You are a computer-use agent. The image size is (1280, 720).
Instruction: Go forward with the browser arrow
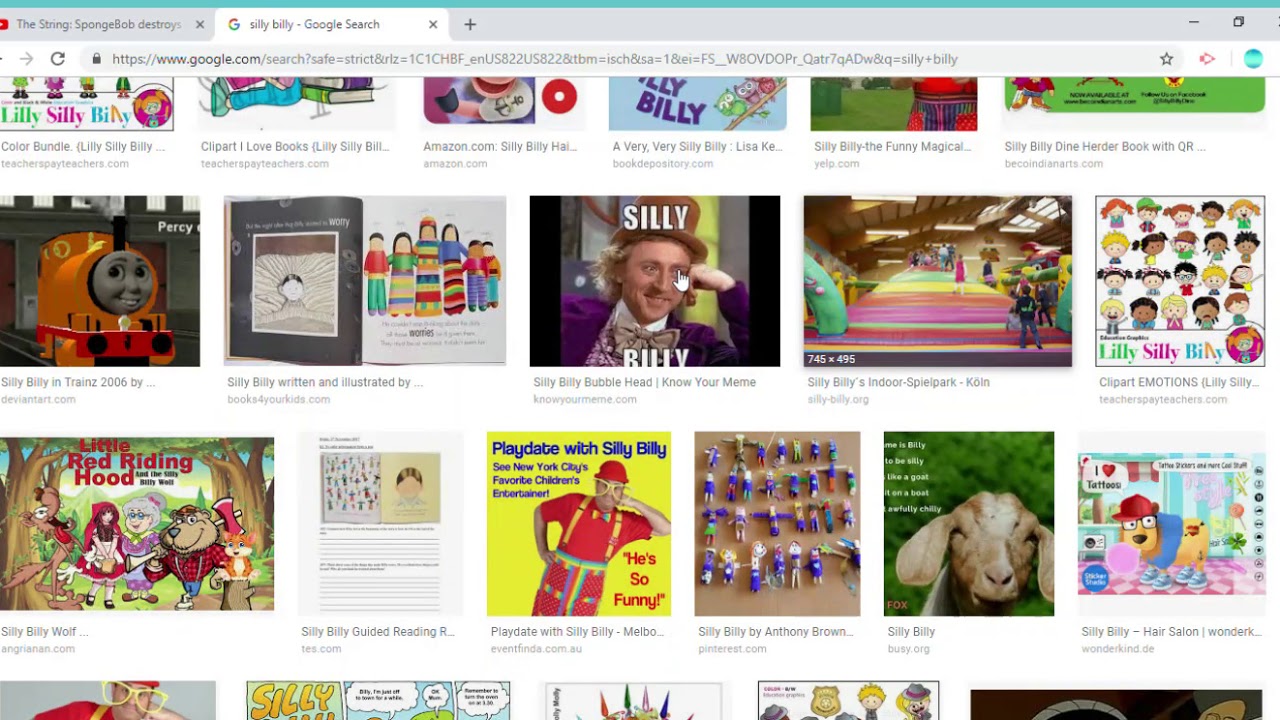[26, 59]
